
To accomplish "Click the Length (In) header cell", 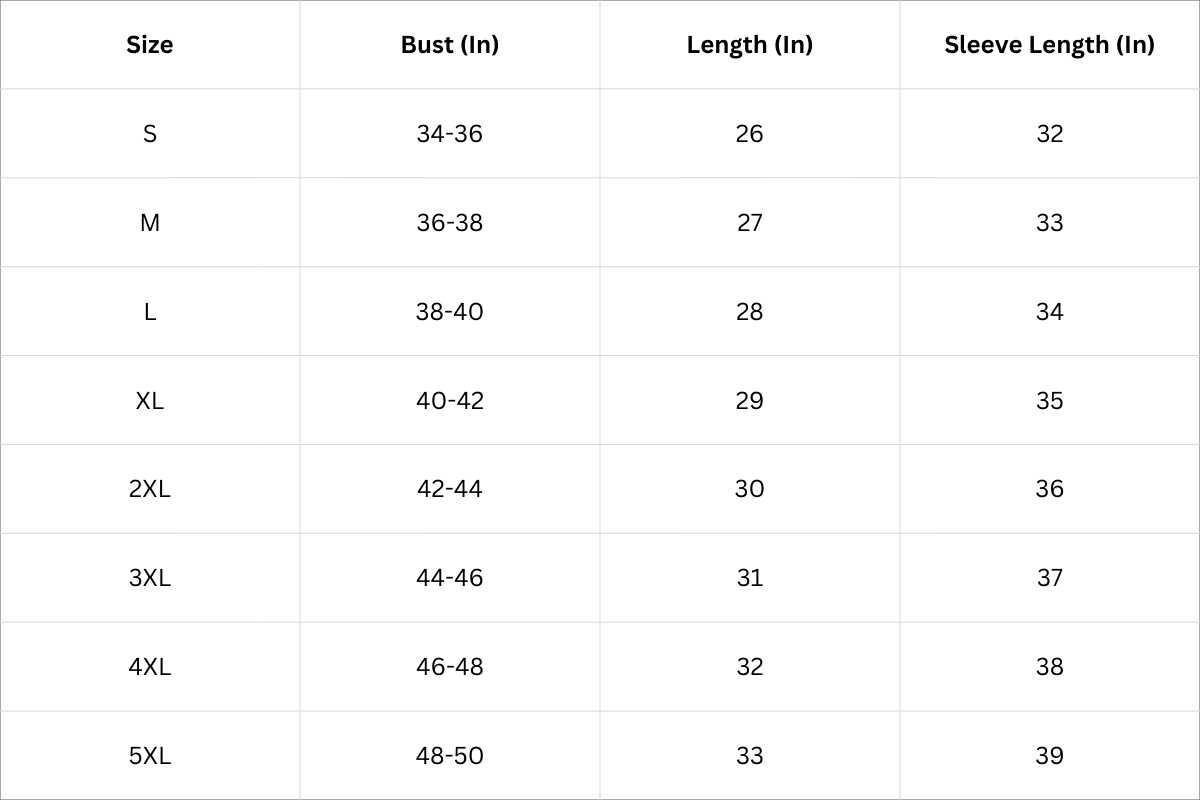I will pos(750,45).
